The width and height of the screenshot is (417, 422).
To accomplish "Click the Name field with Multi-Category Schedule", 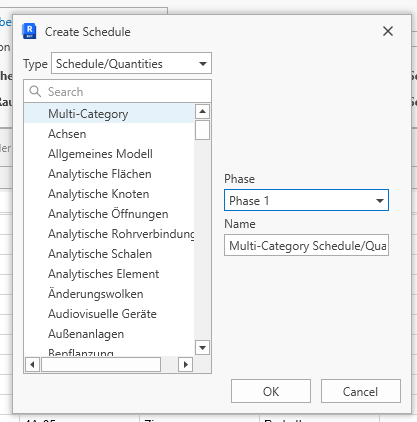I will (306, 245).
